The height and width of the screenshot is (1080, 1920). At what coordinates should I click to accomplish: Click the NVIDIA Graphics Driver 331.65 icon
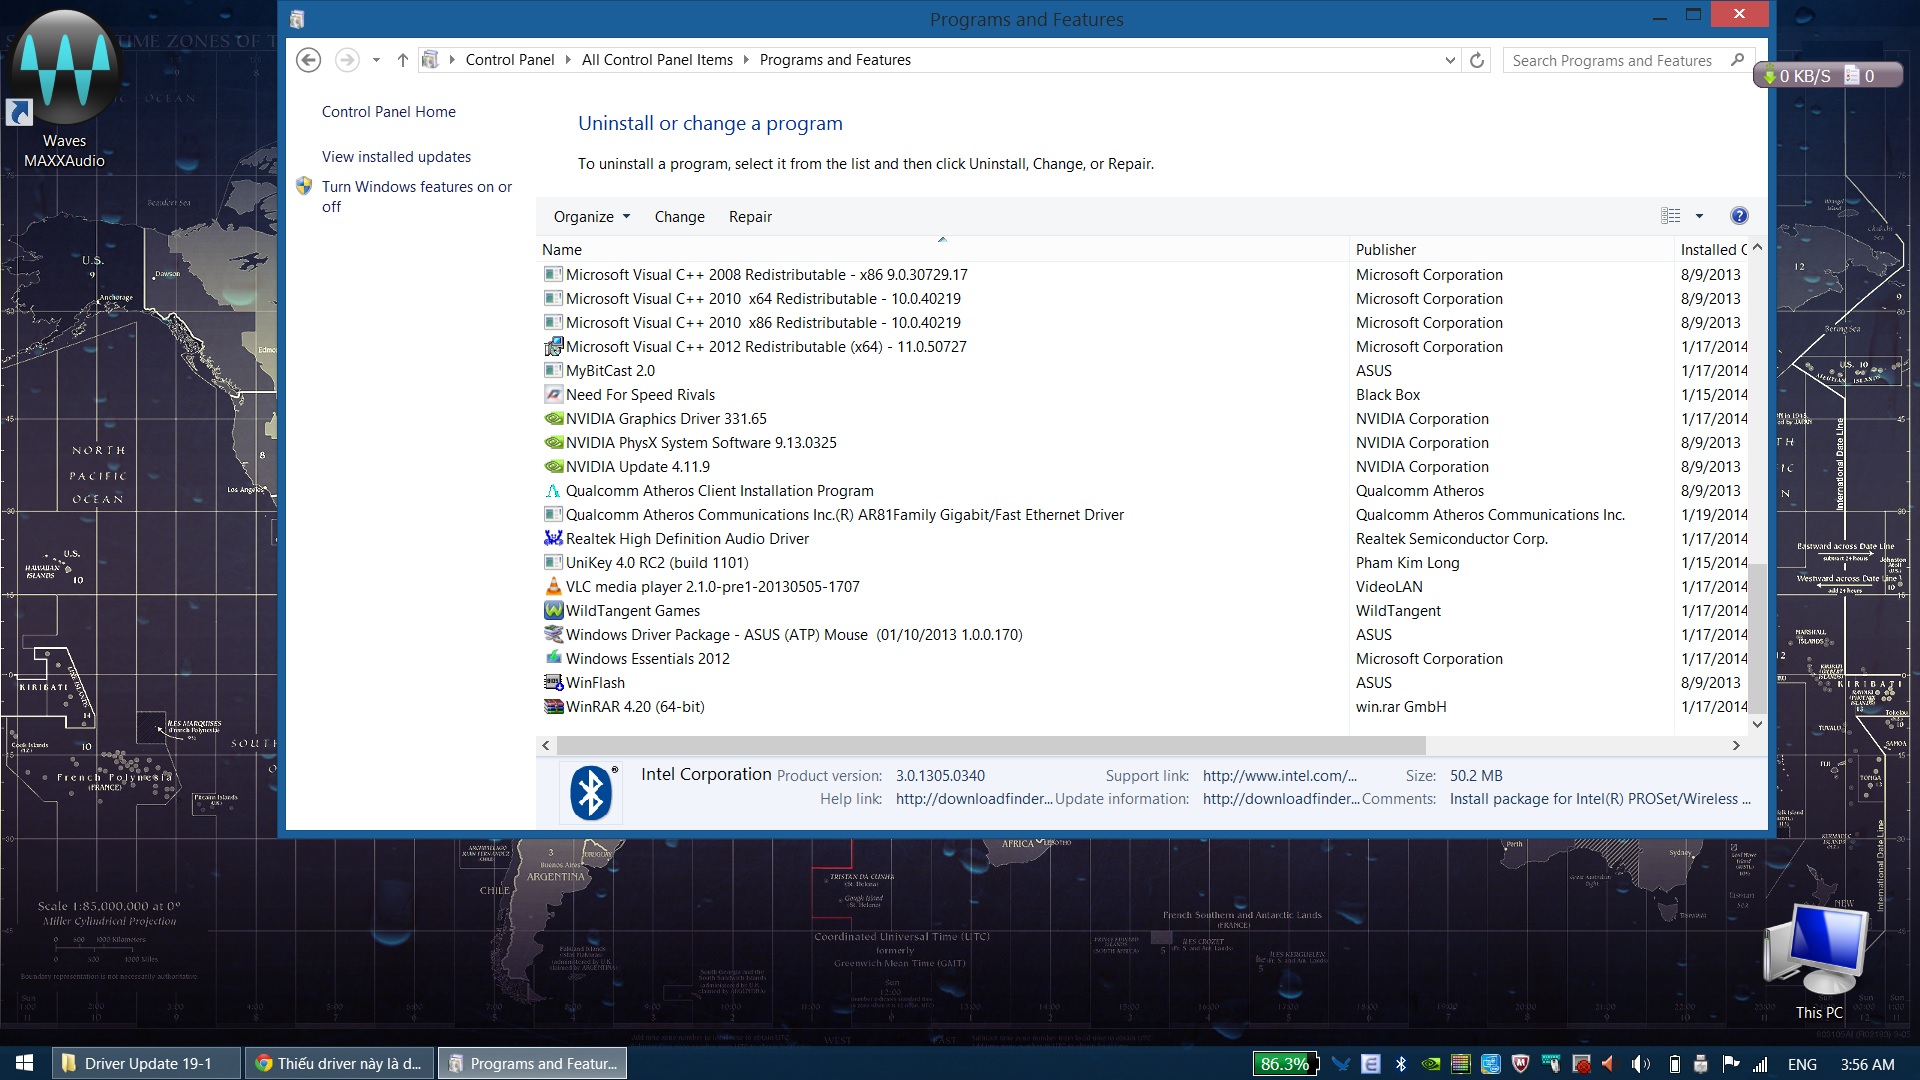[x=553, y=419]
